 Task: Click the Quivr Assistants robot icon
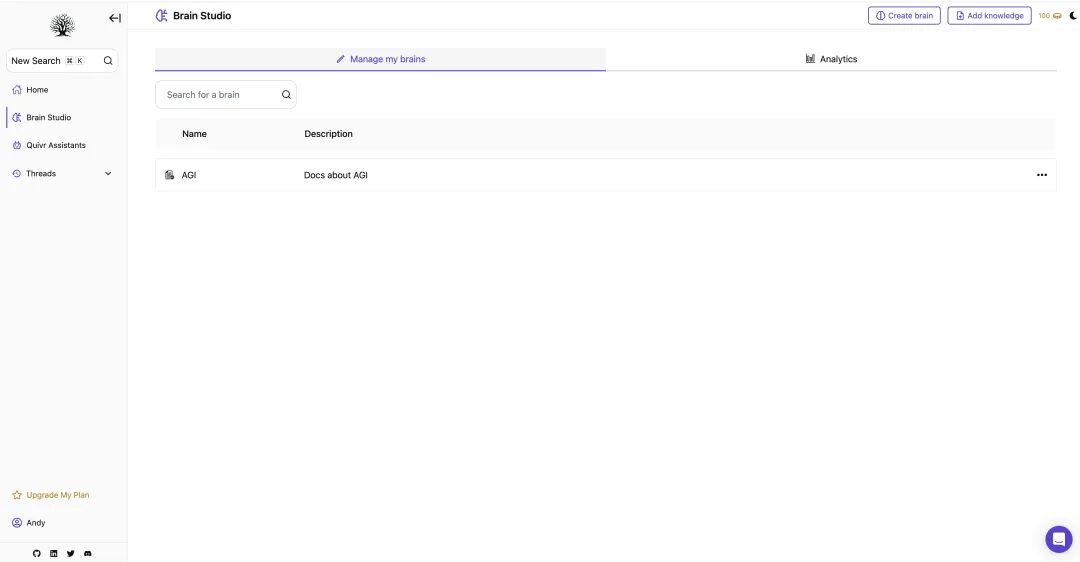click(17, 145)
